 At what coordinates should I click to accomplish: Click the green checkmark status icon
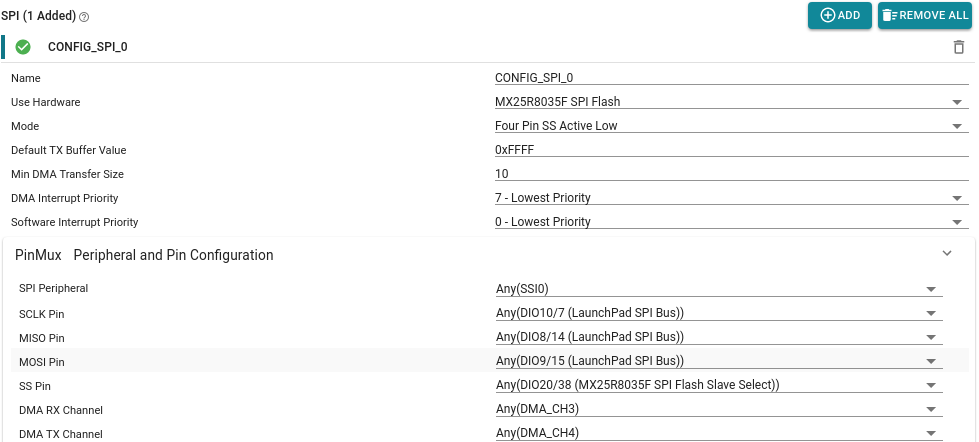coord(23,47)
